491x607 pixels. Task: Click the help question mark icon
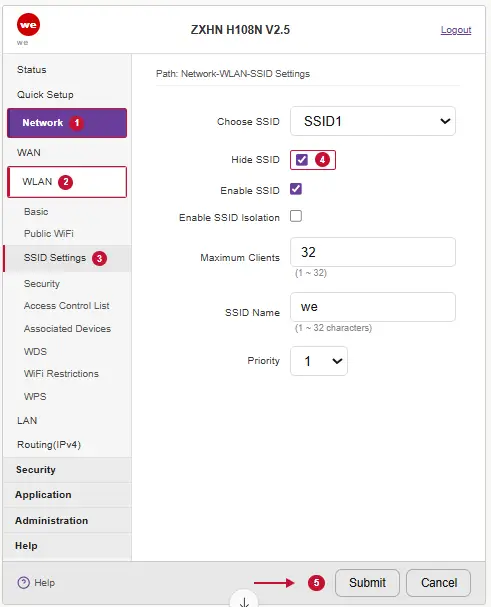tap(24, 583)
